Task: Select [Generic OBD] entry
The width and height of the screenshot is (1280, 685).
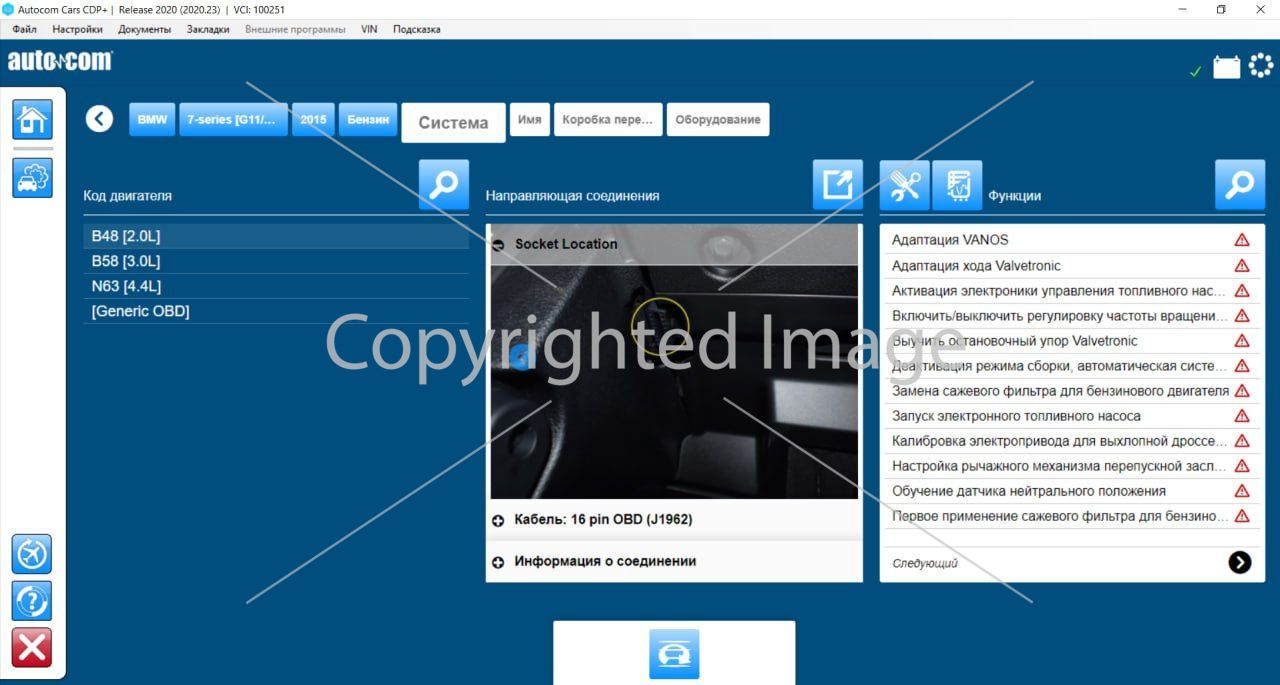Action: [276, 311]
